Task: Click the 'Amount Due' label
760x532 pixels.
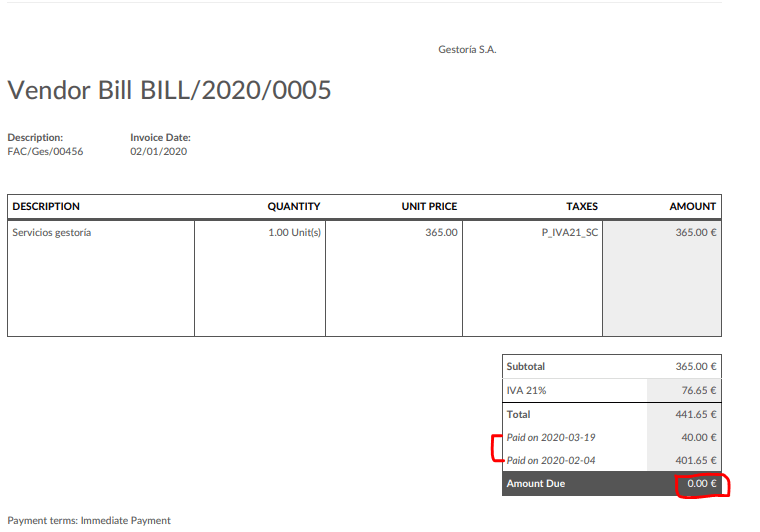Action: (536, 484)
